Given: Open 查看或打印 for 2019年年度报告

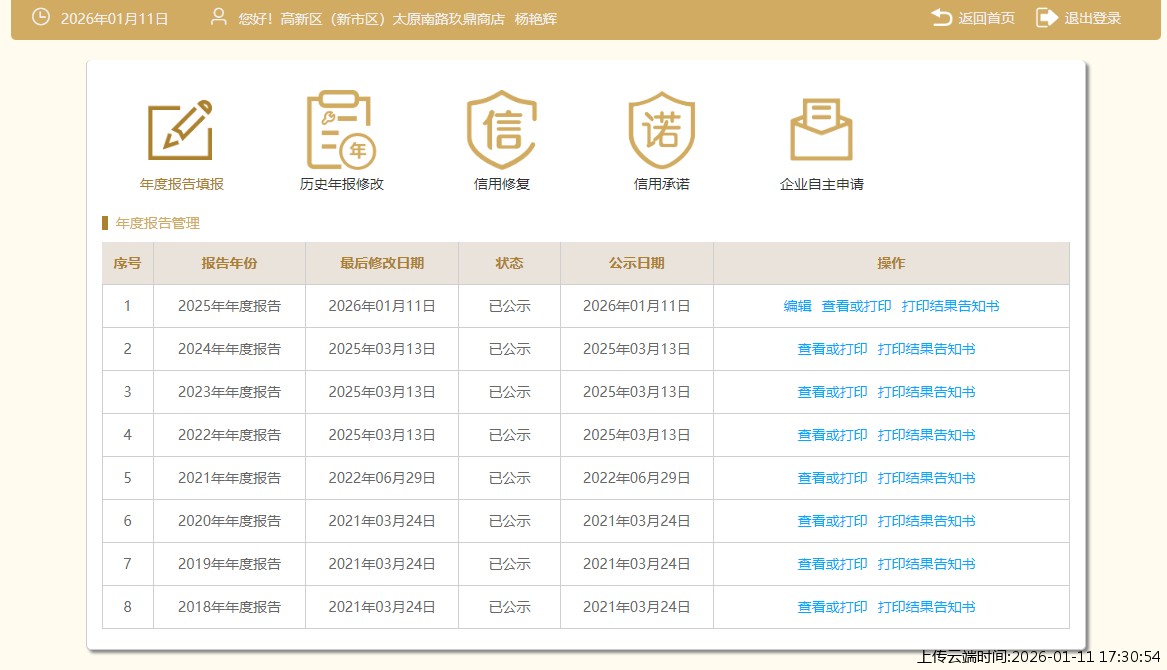Looking at the screenshot, I should pyautogui.click(x=832, y=564).
